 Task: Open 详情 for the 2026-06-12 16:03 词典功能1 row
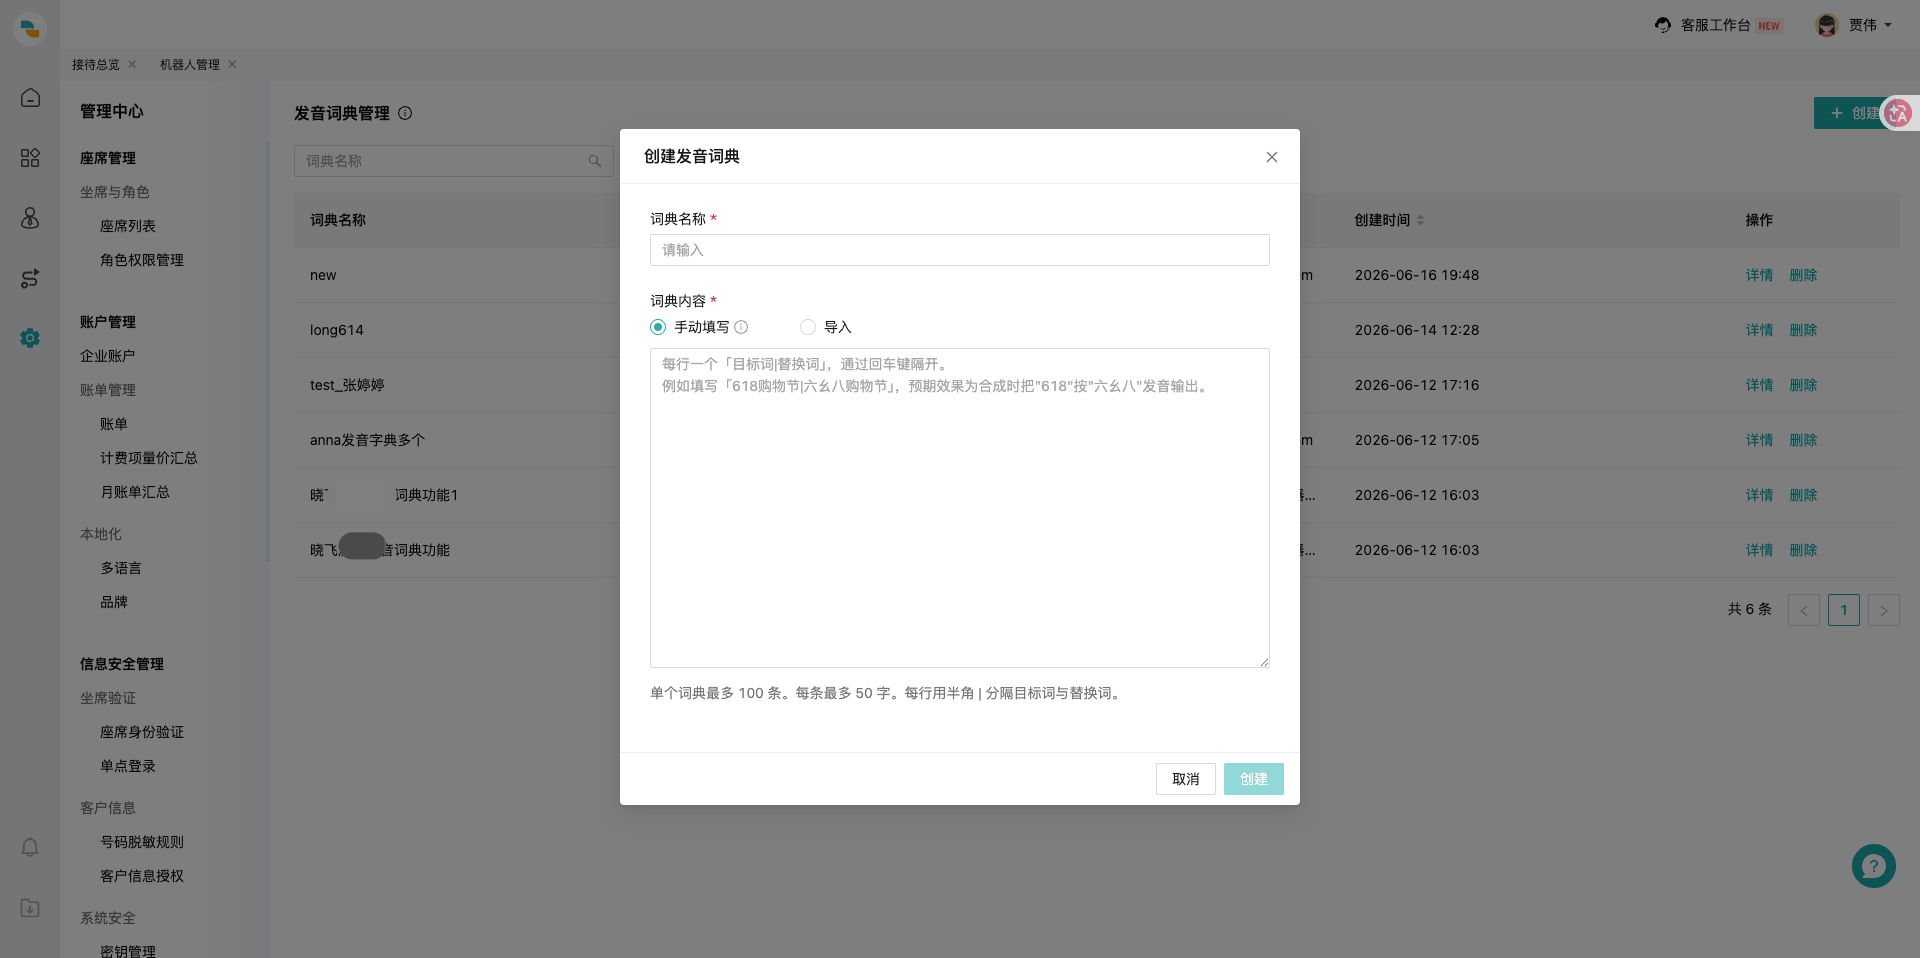click(1759, 495)
